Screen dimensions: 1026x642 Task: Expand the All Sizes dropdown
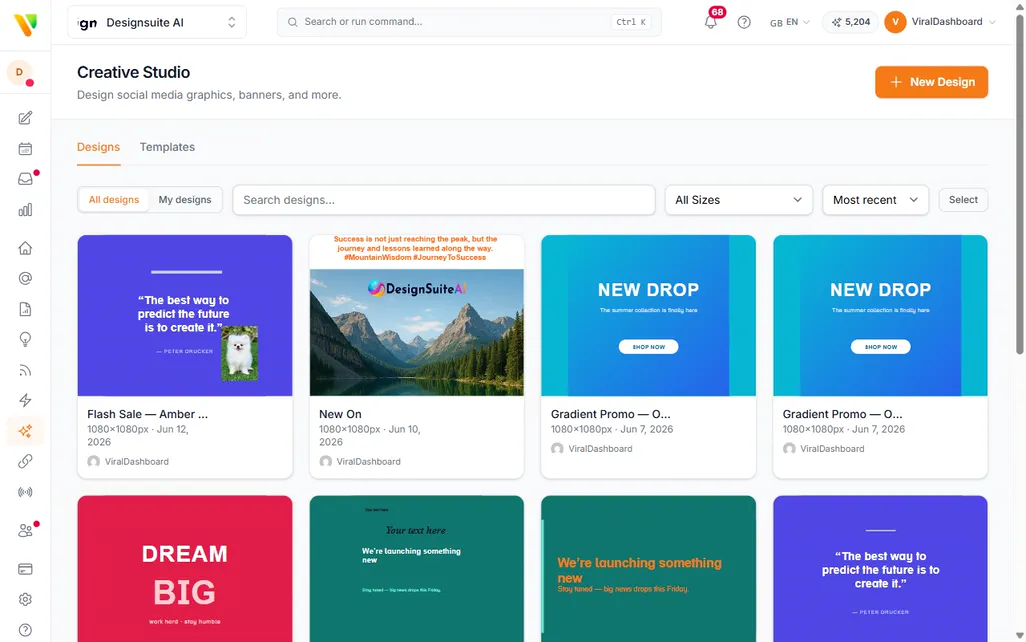pyautogui.click(x=739, y=200)
